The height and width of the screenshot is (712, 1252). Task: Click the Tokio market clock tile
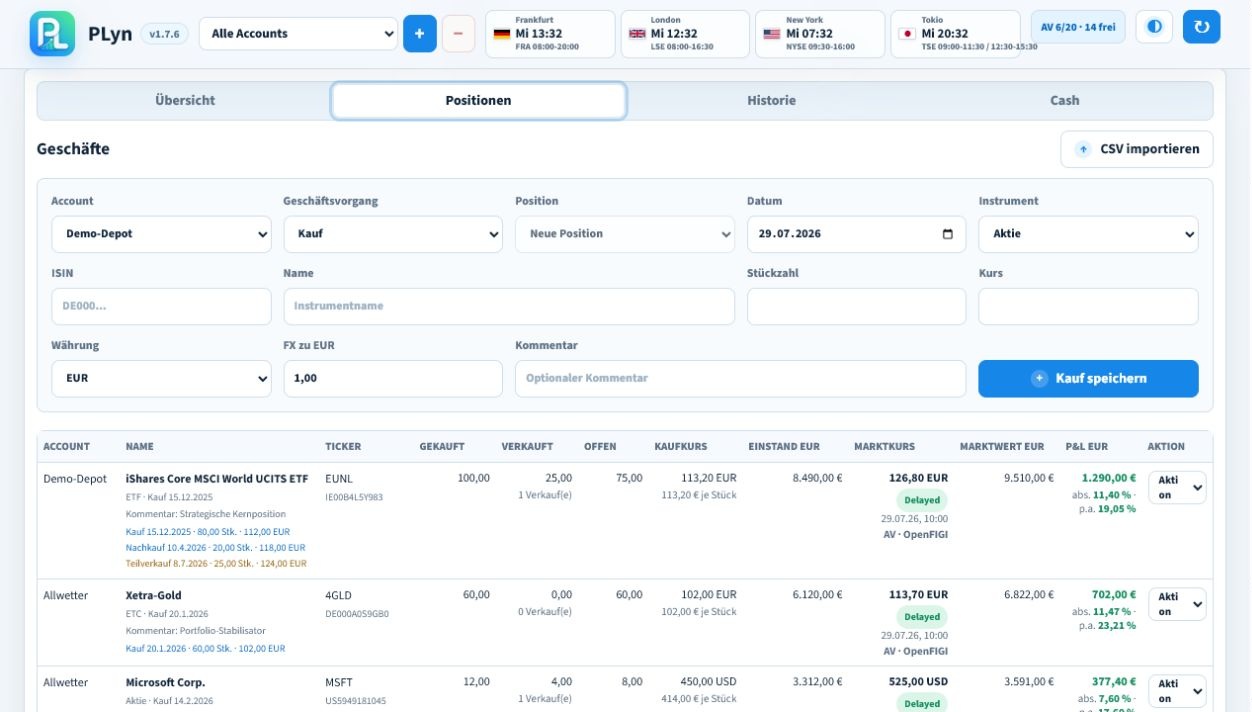pyautogui.click(x=955, y=34)
